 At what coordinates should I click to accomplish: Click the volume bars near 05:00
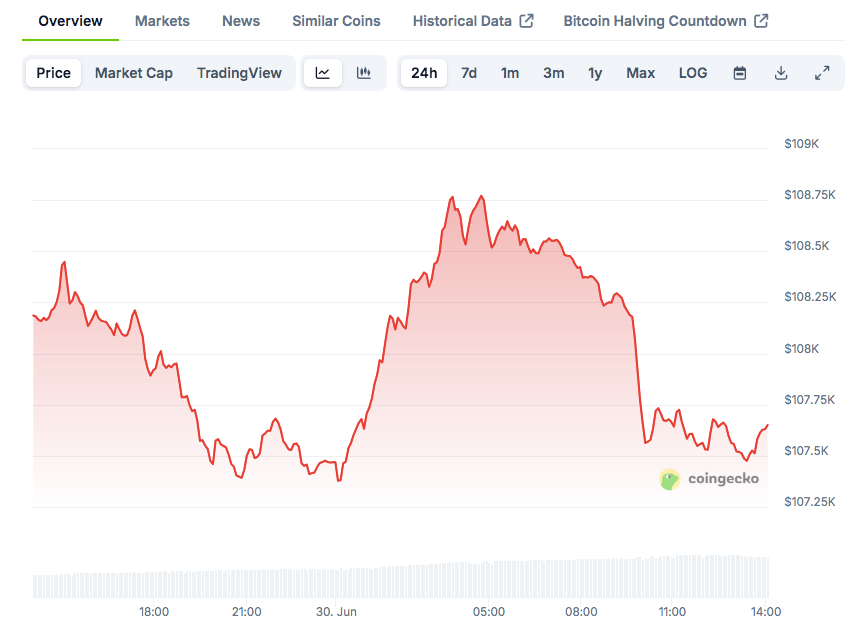(489, 581)
